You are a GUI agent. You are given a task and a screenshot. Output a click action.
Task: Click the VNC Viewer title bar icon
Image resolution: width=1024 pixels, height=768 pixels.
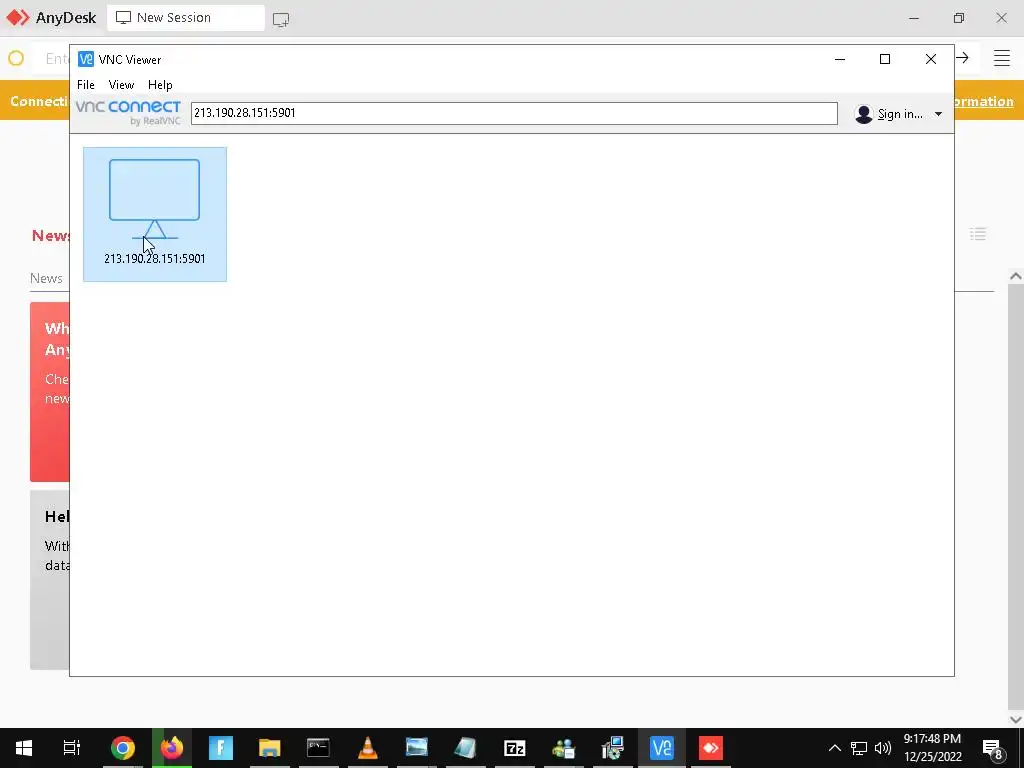(86, 59)
